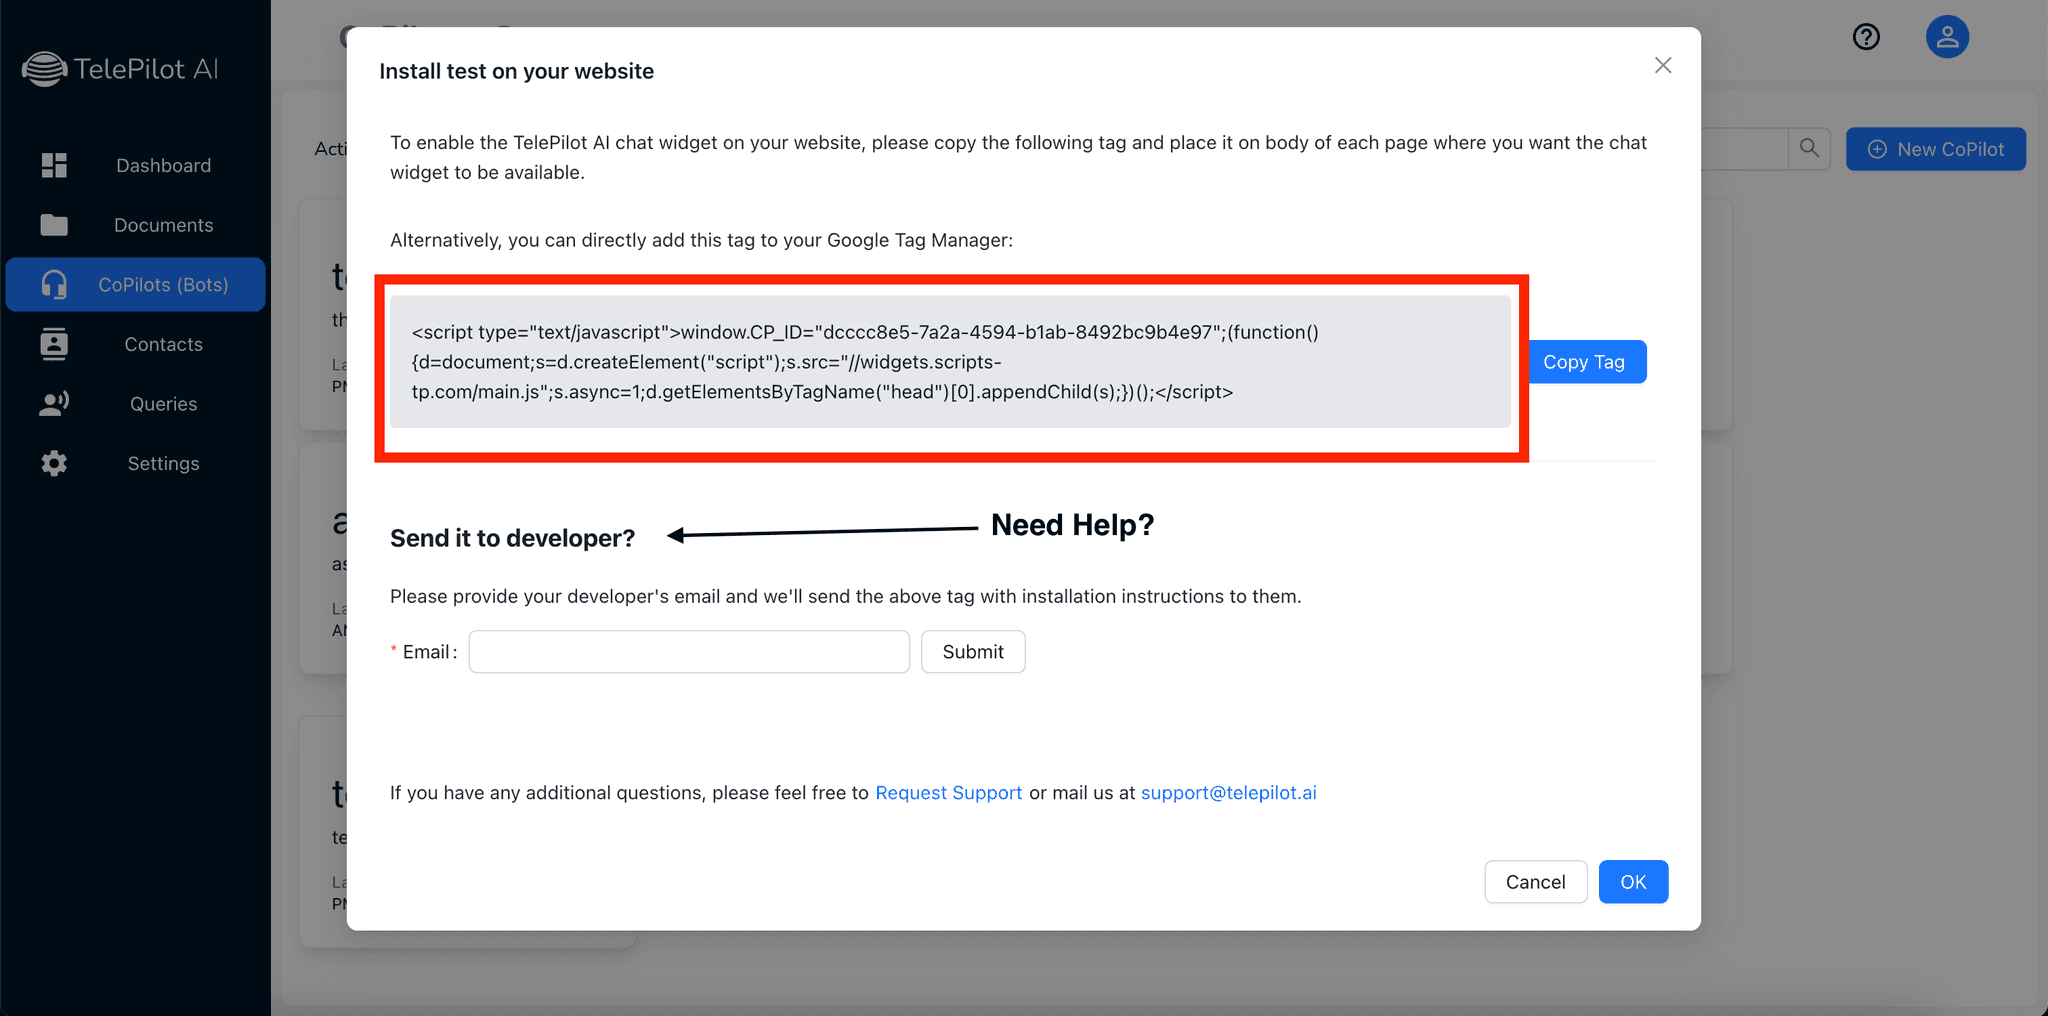Open the help question mark icon
This screenshot has height=1016, width=2048.
[1866, 37]
